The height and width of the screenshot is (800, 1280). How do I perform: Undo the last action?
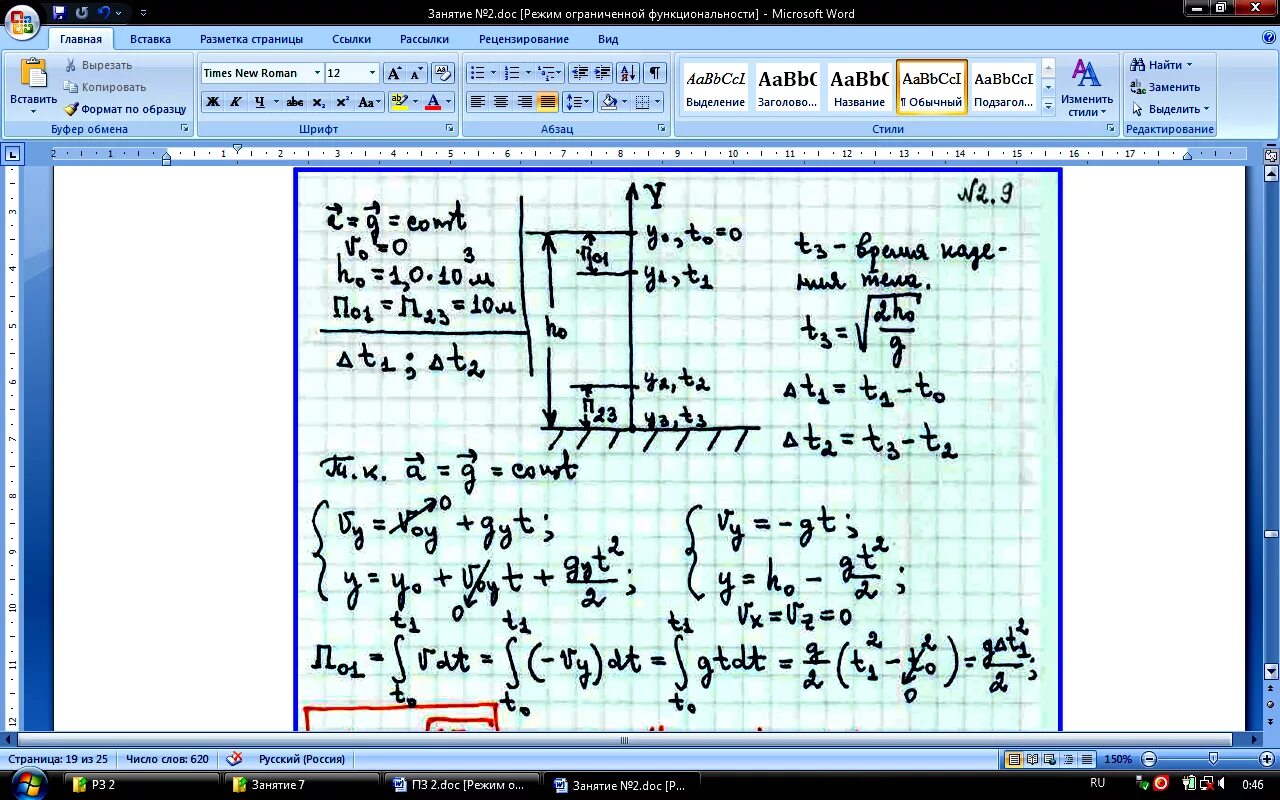[81, 13]
